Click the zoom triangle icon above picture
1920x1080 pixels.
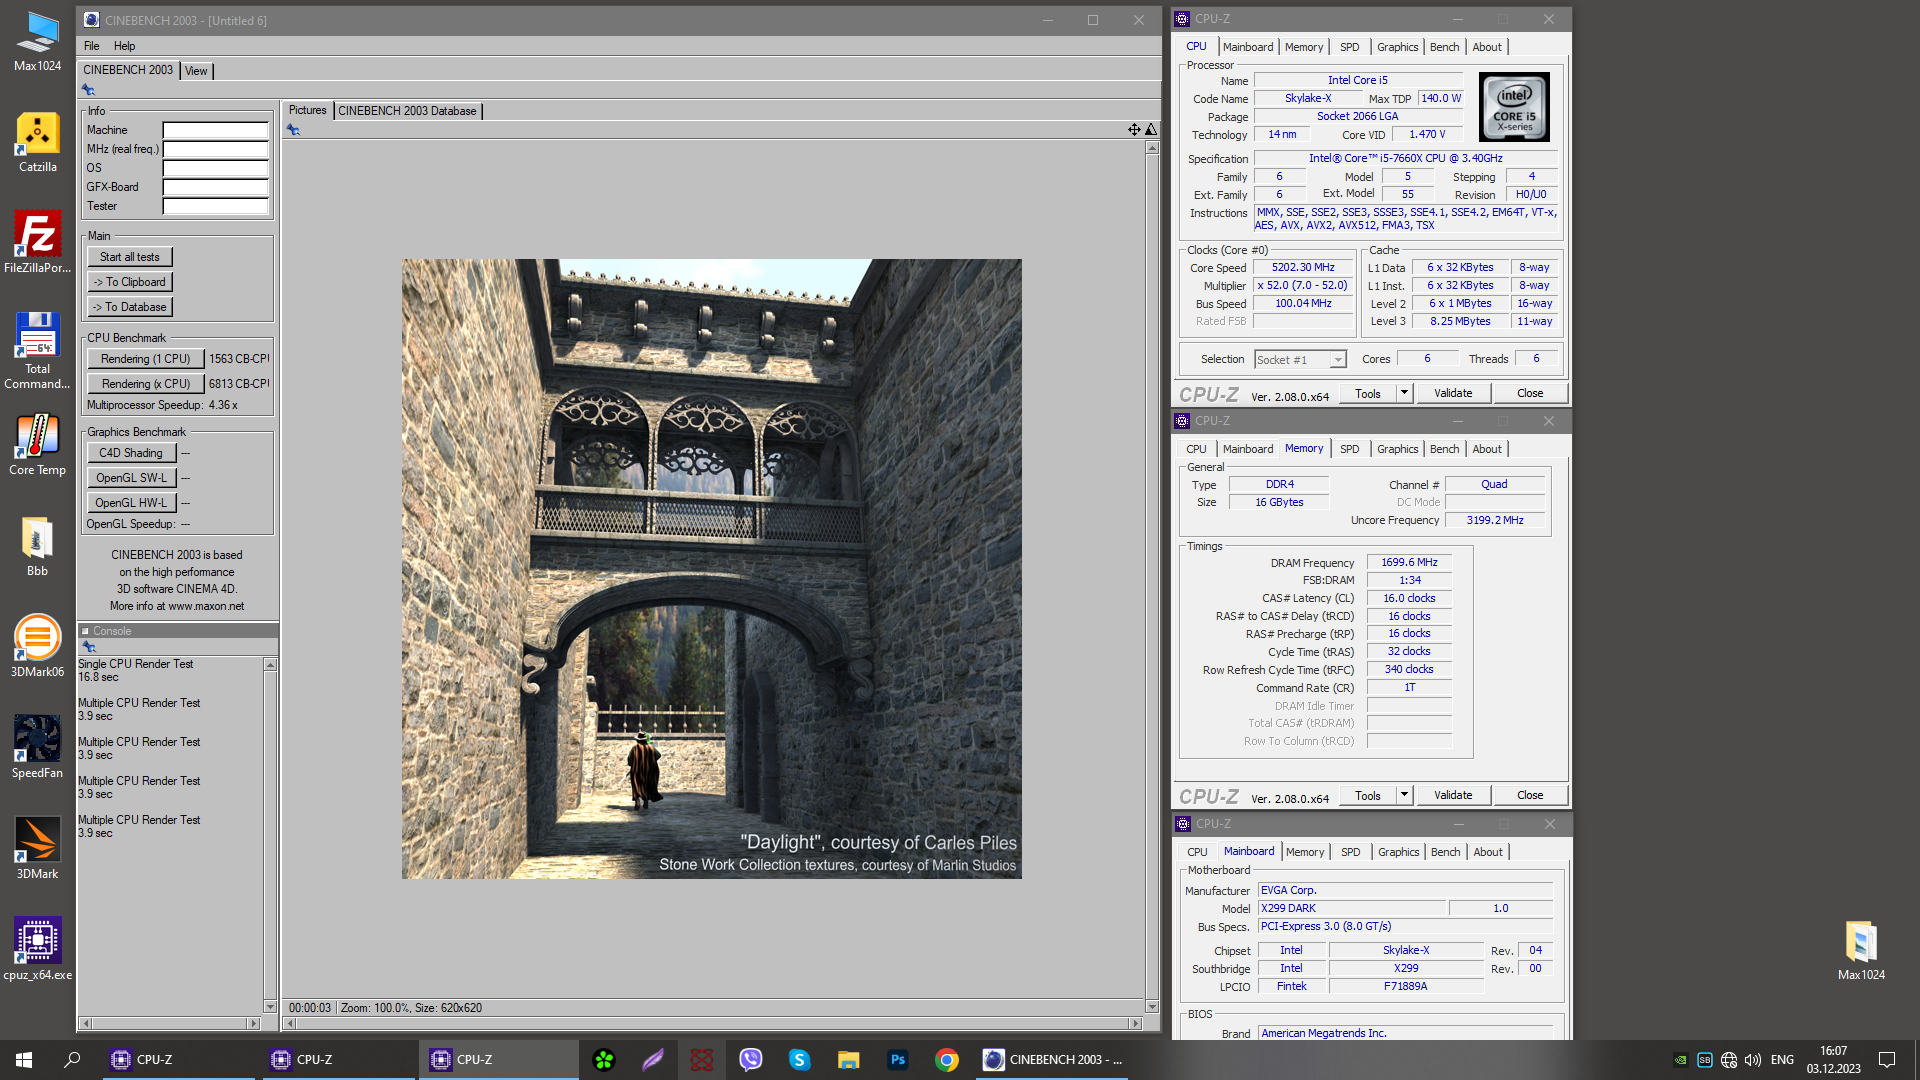click(x=1151, y=129)
